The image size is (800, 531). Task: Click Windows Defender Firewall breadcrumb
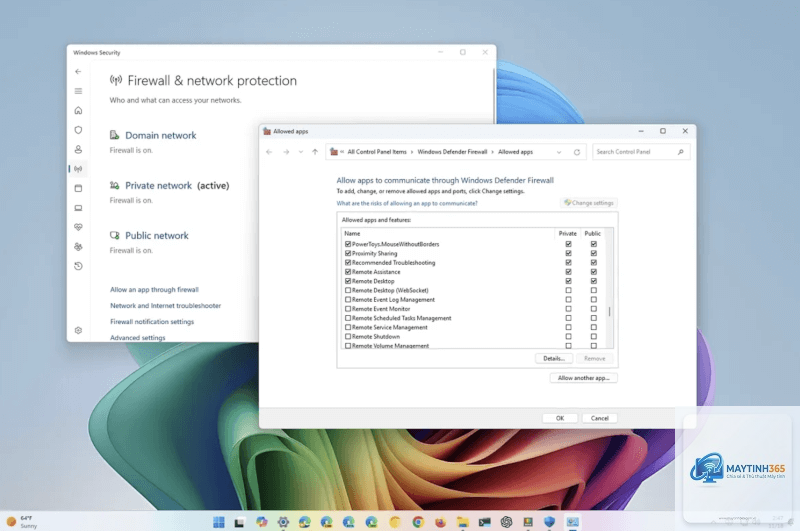tap(452, 152)
